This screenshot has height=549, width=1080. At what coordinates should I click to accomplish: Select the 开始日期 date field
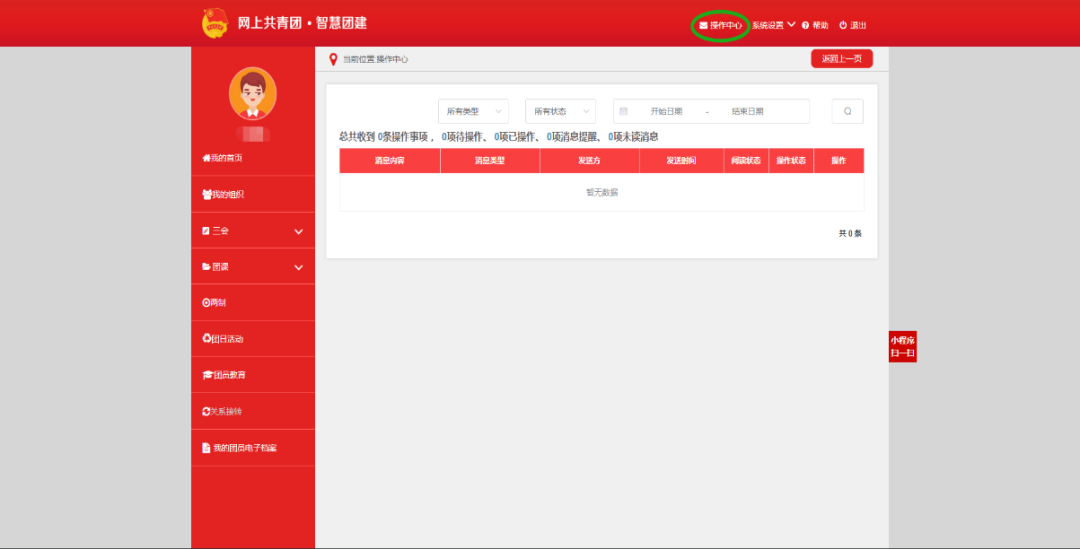coord(666,112)
